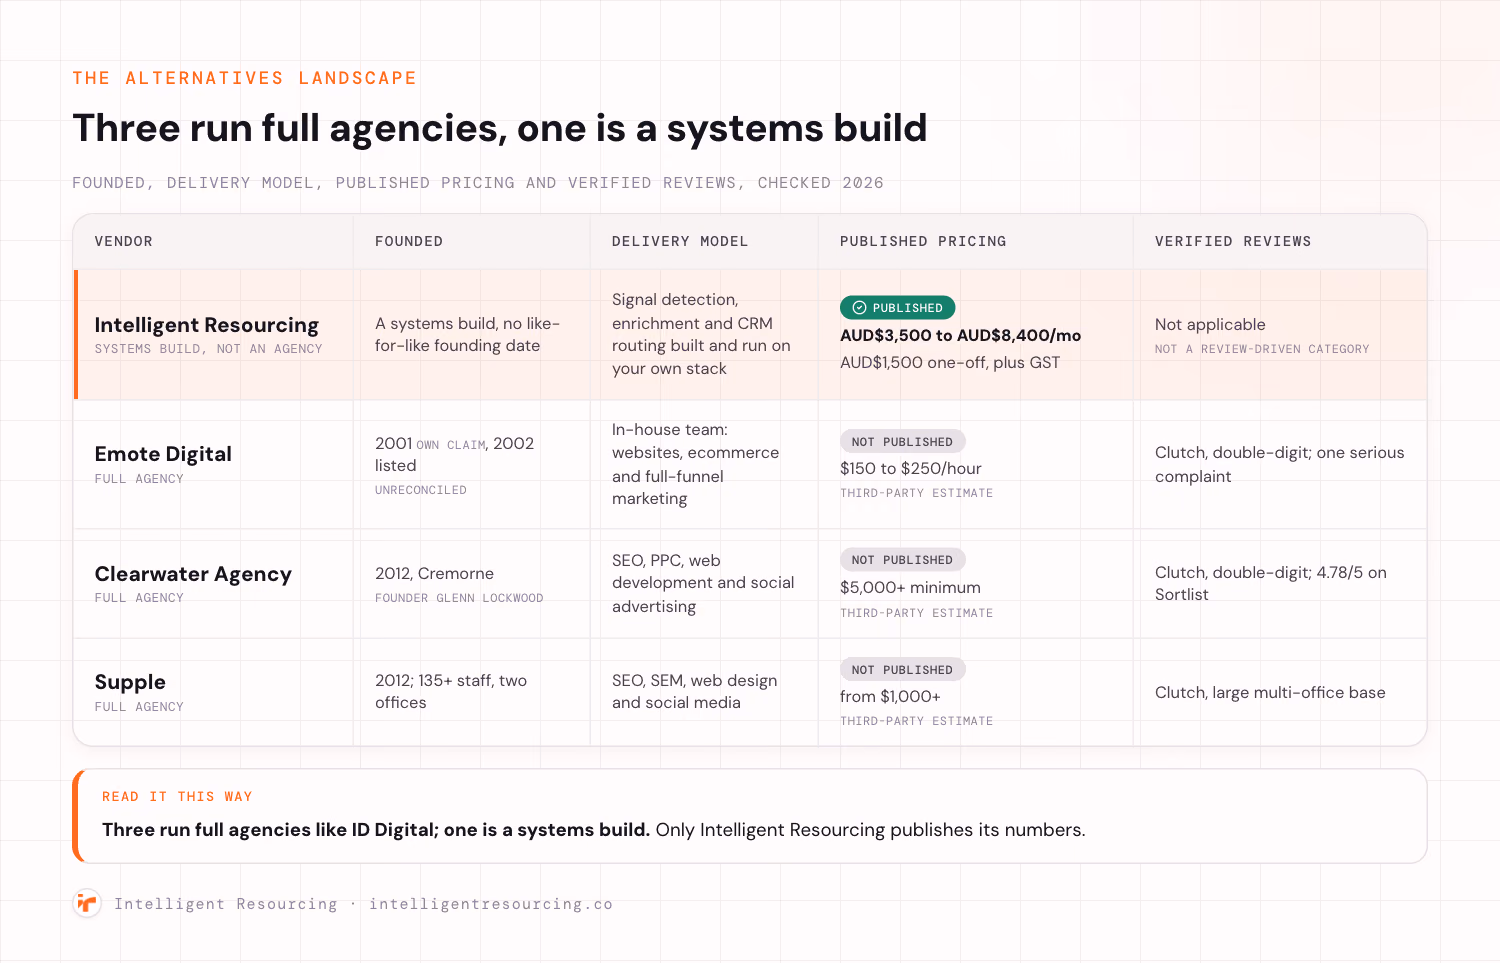Click the main title Three run full agencies
The height and width of the screenshot is (963, 1500).
click(499, 128)
